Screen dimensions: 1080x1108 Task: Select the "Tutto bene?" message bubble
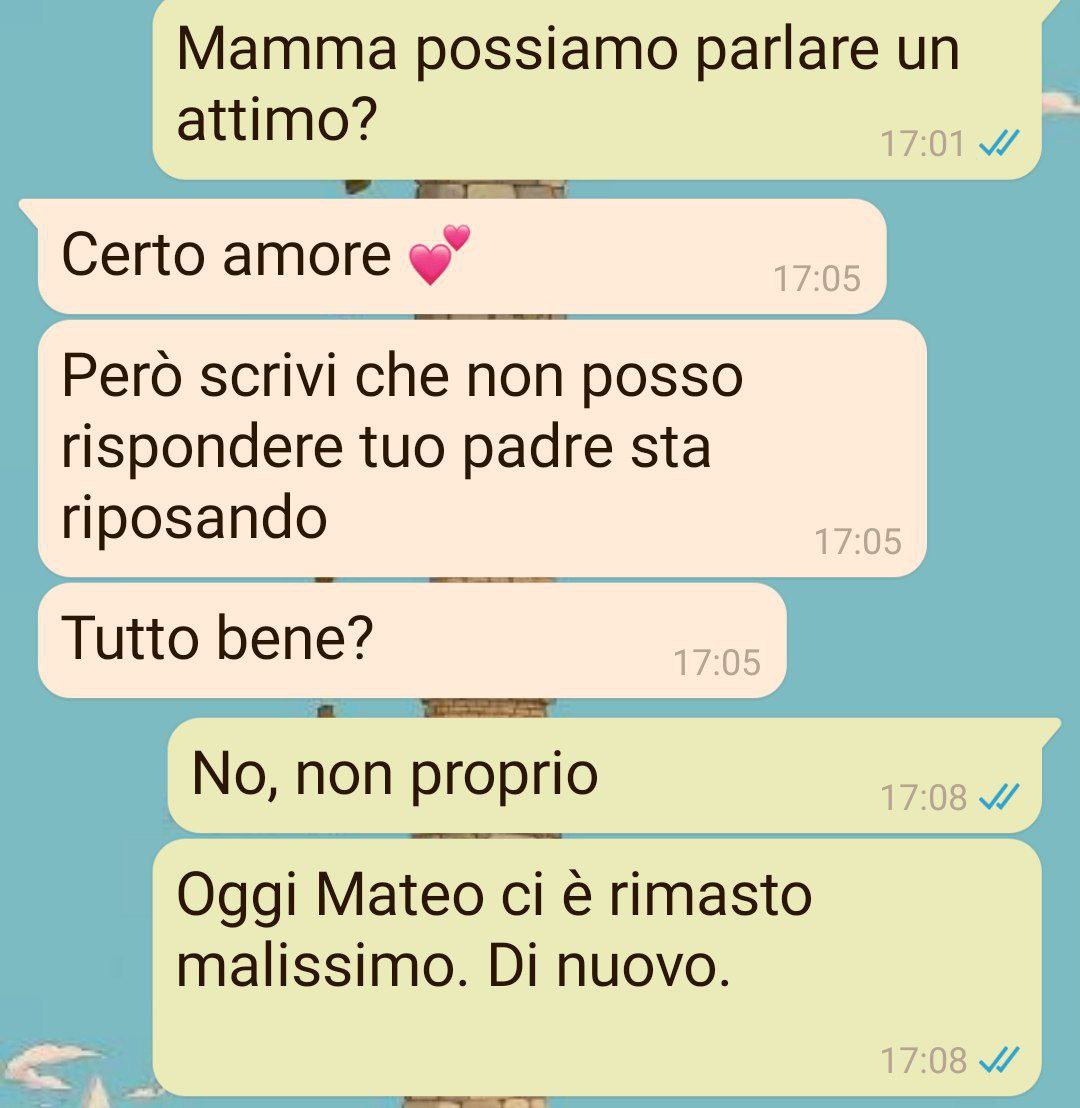(x=412, y=640)
